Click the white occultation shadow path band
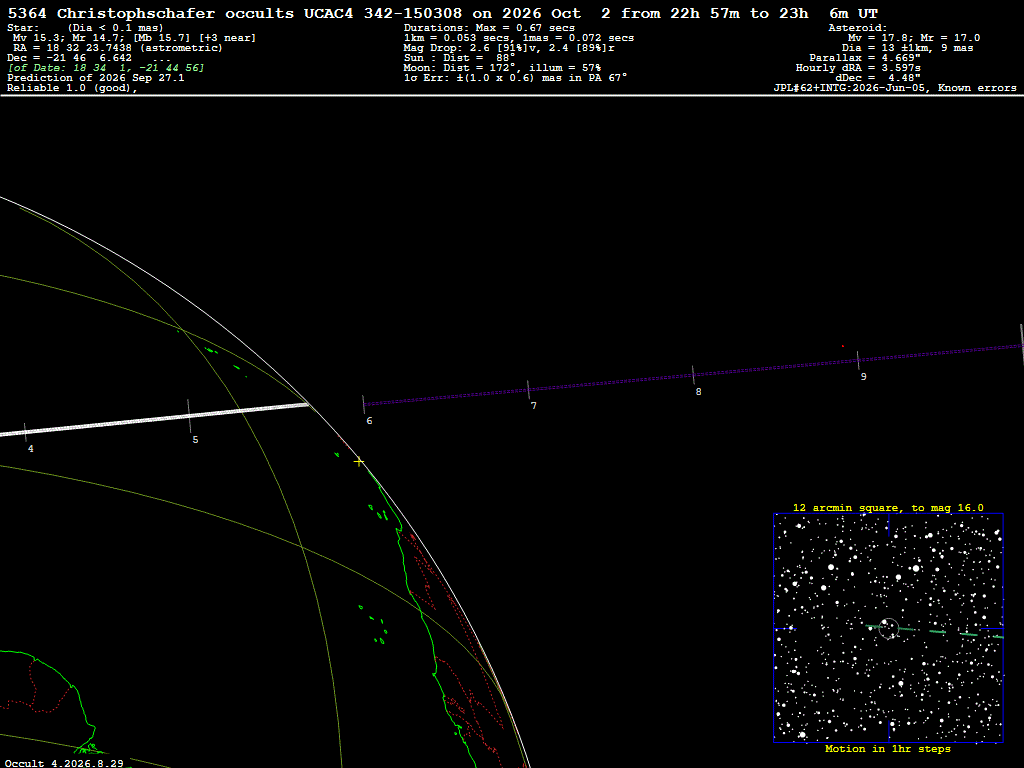Viewport: 1024px width, 768px height. (x=154, y=419)
